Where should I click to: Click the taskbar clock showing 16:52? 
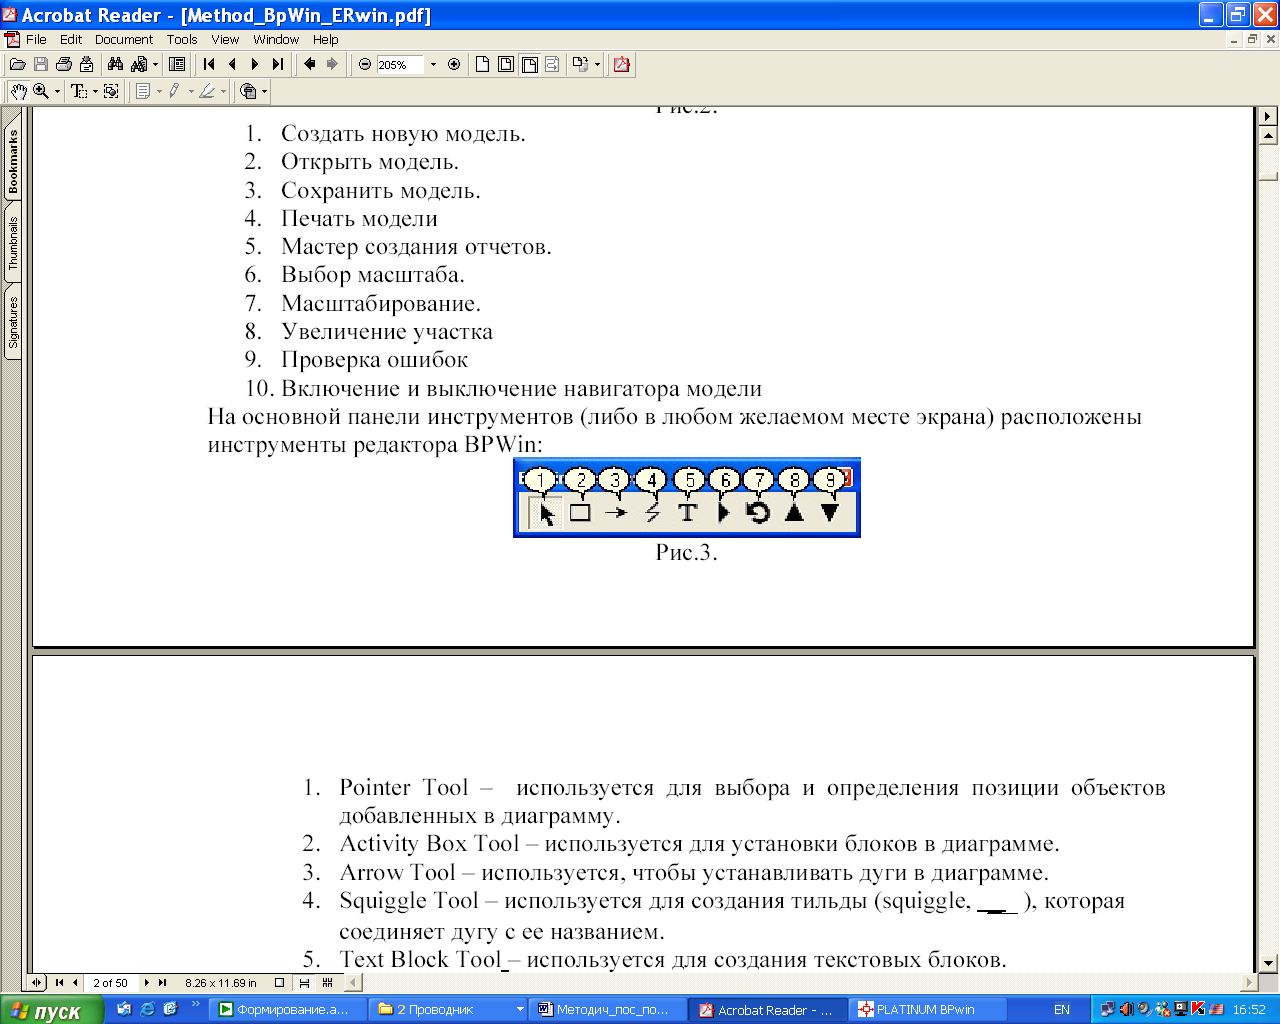point(1249,1010)
